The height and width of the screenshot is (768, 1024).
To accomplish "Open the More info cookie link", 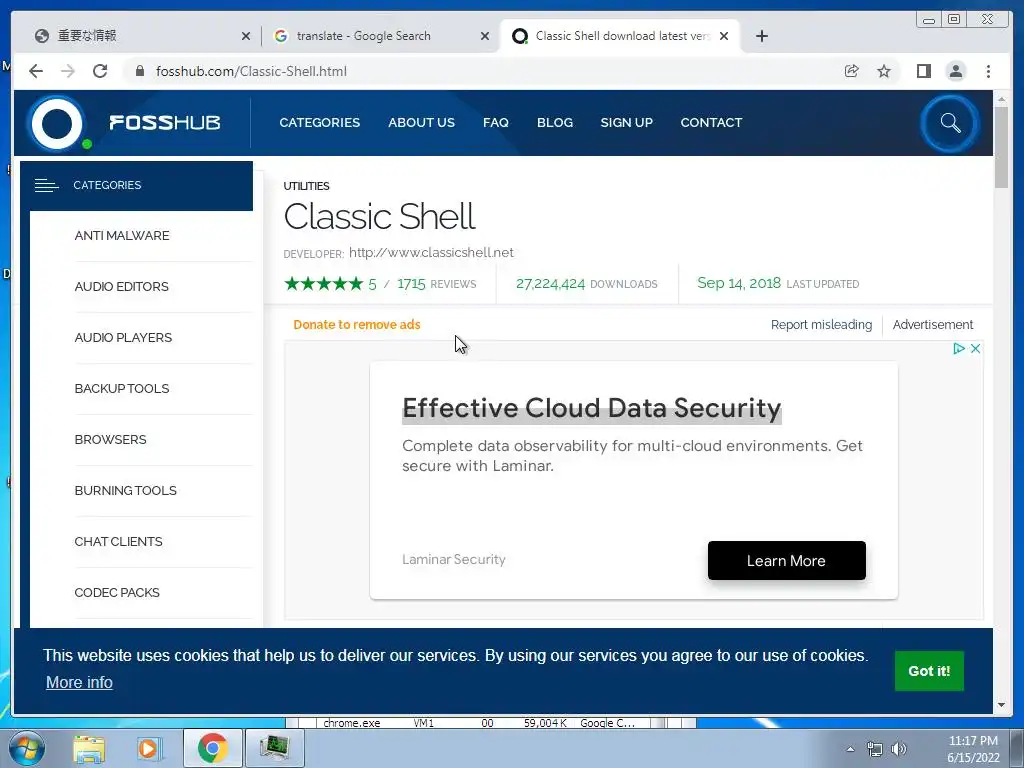I will click(79, 682).
